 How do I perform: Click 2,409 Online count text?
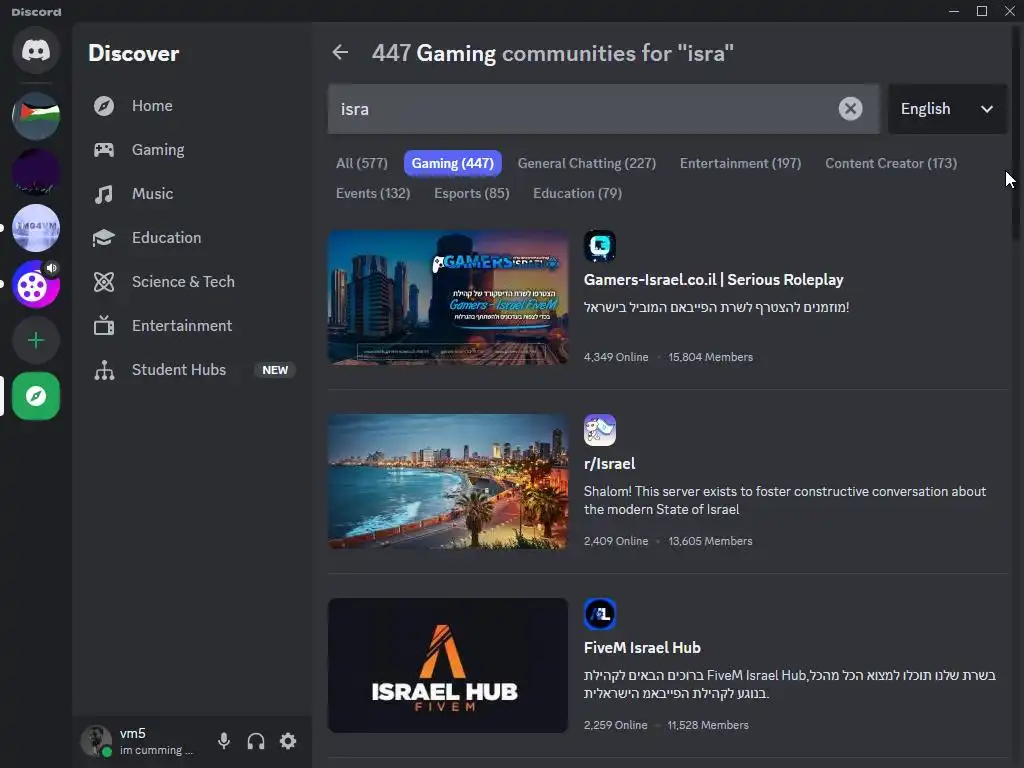click(616, 541)
